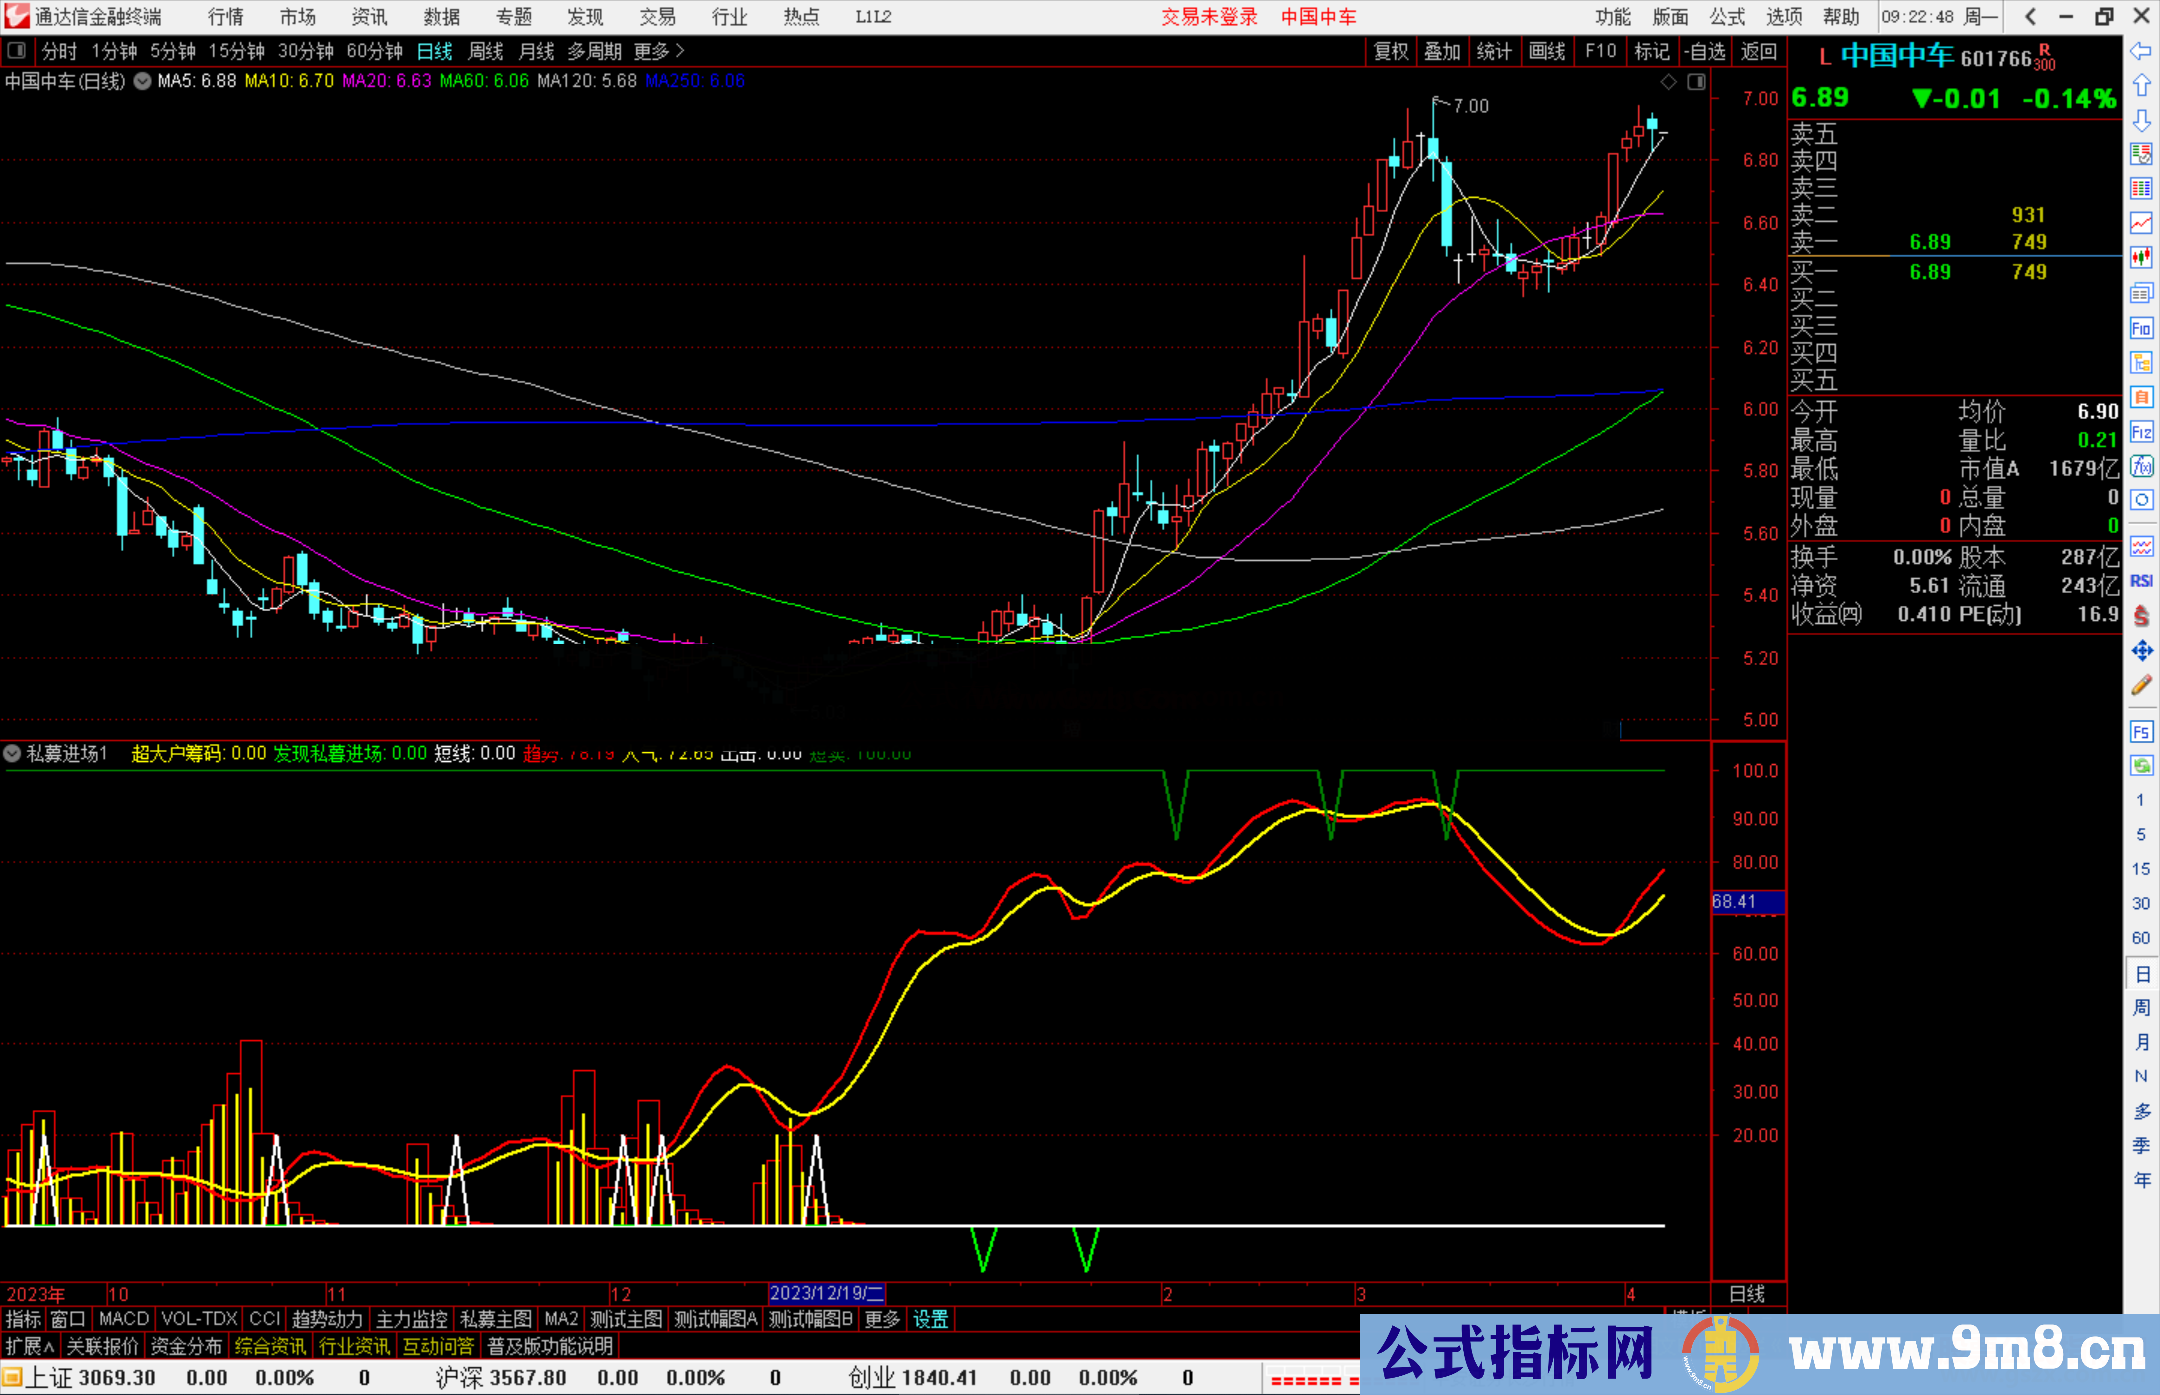
Task: Open 更多 indicators list in bottom tab bar
Action: pos(882,1319)
